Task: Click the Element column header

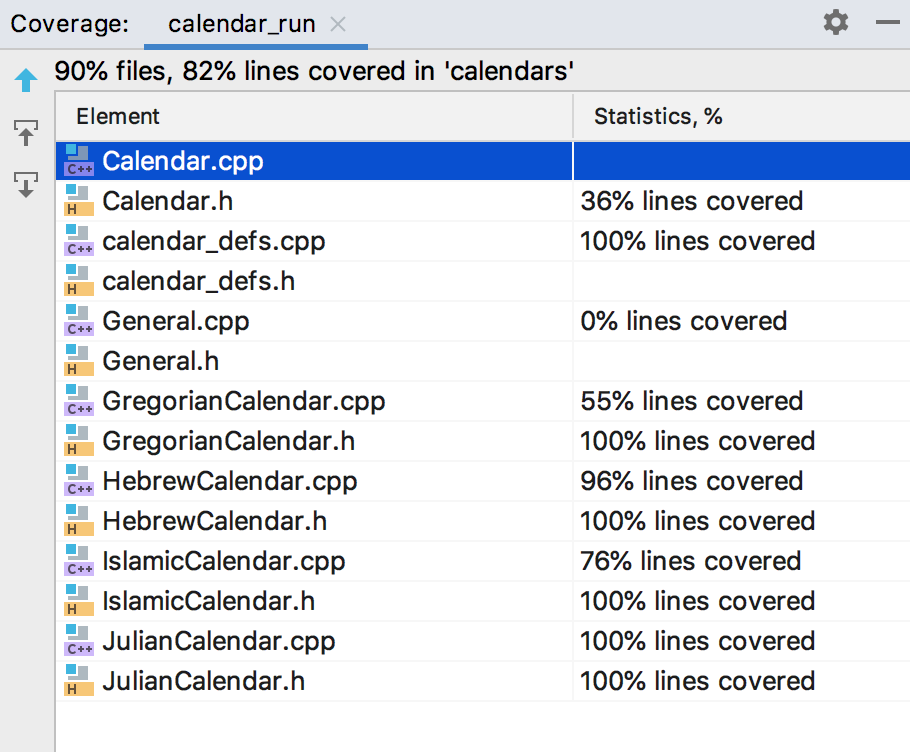Action: [x=117, y=116]
